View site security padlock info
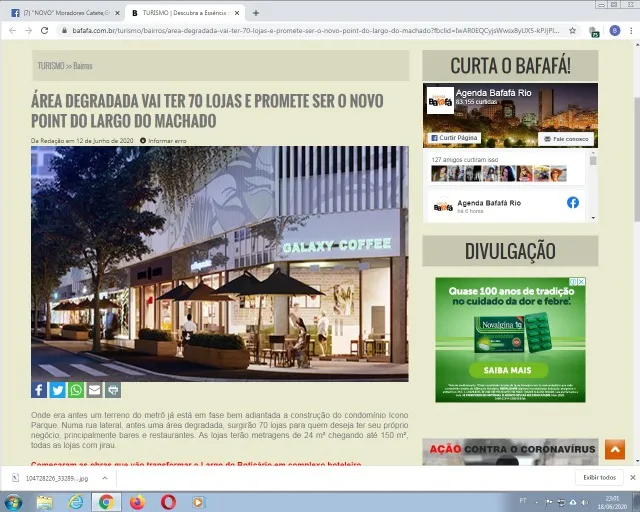 coord(64,31)
